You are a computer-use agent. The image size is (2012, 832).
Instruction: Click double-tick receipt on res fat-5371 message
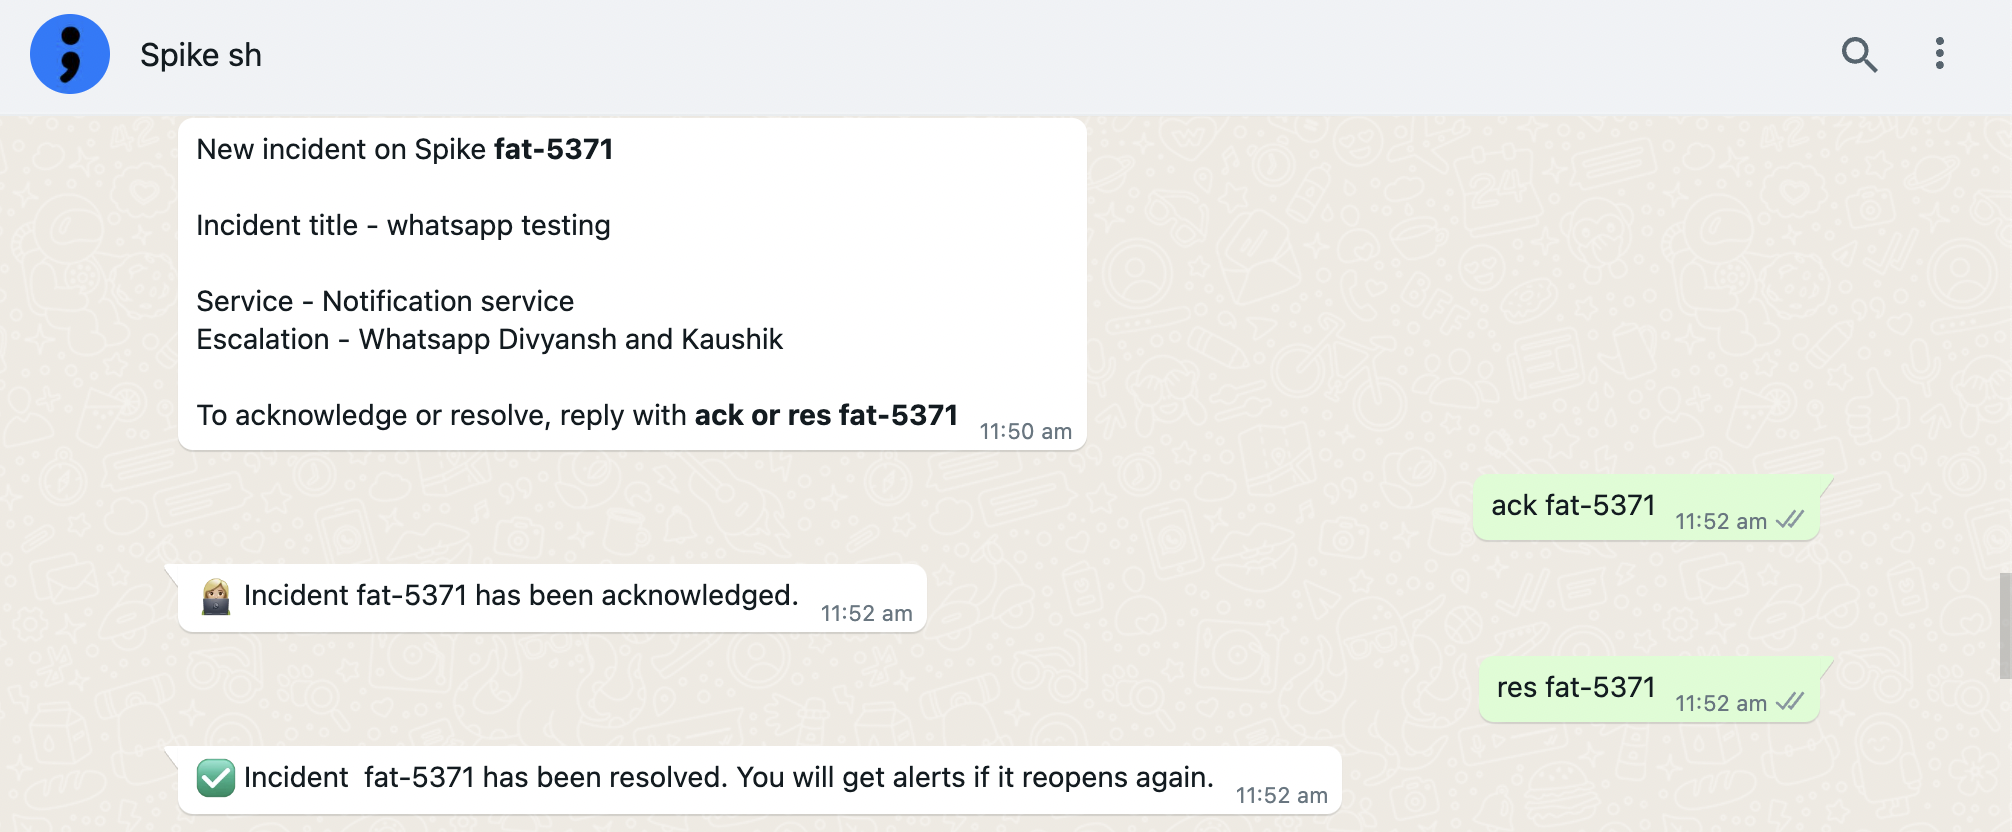pos(1790,702)
